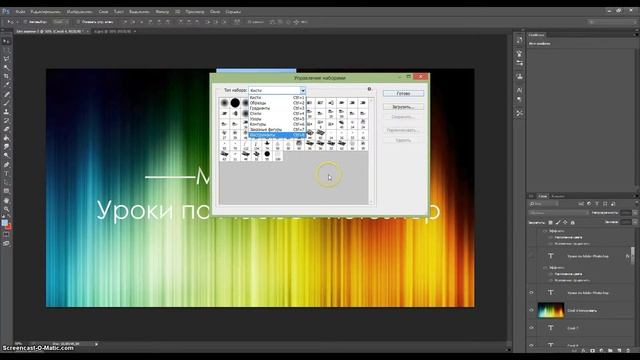Toggle Quick Mask mode icon
640x360 pixels.
[x=6, y=235]
